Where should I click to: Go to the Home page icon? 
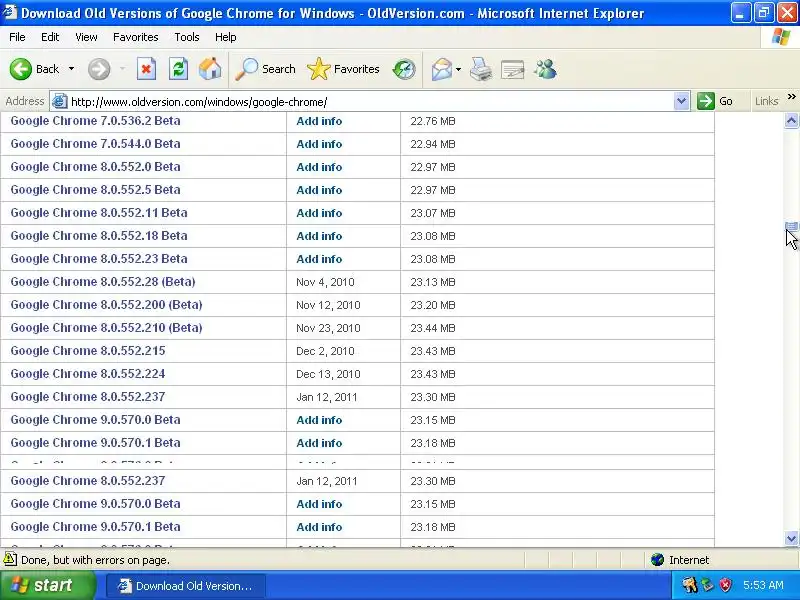point(210,69)
